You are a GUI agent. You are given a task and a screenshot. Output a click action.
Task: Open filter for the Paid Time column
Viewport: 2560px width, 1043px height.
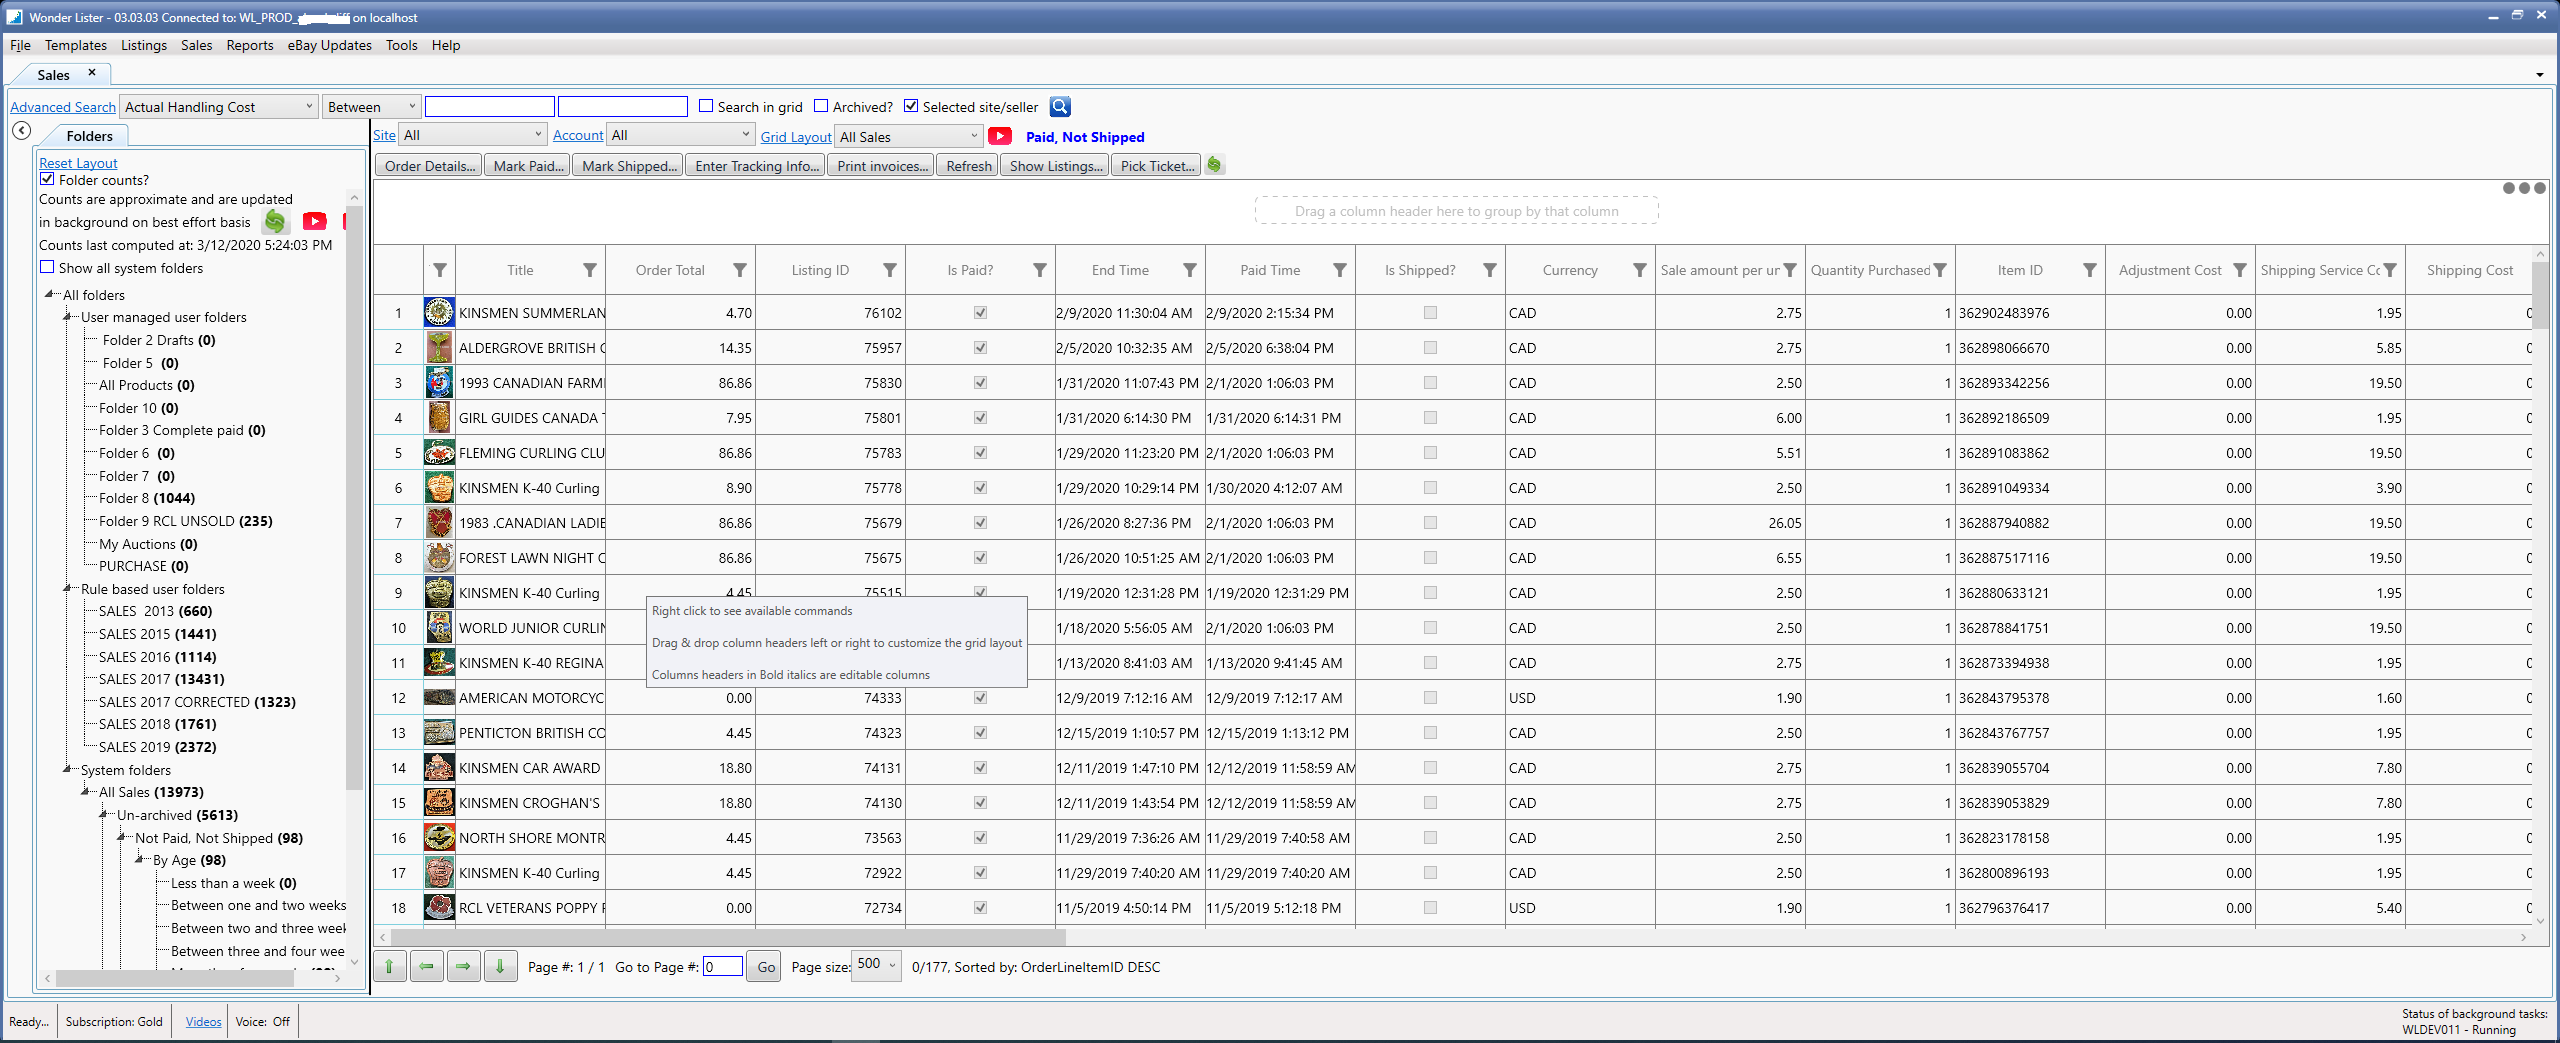tap(1340, 270)
